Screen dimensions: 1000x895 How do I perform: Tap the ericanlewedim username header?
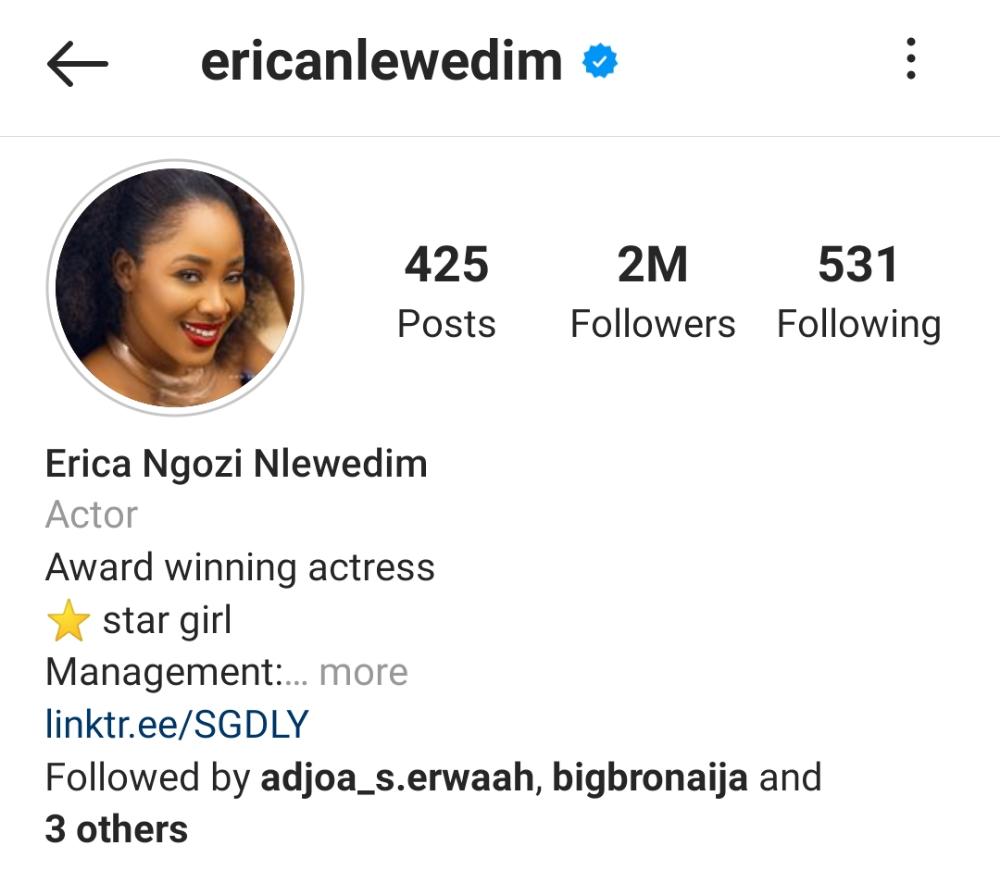click(x=381, y=61)
